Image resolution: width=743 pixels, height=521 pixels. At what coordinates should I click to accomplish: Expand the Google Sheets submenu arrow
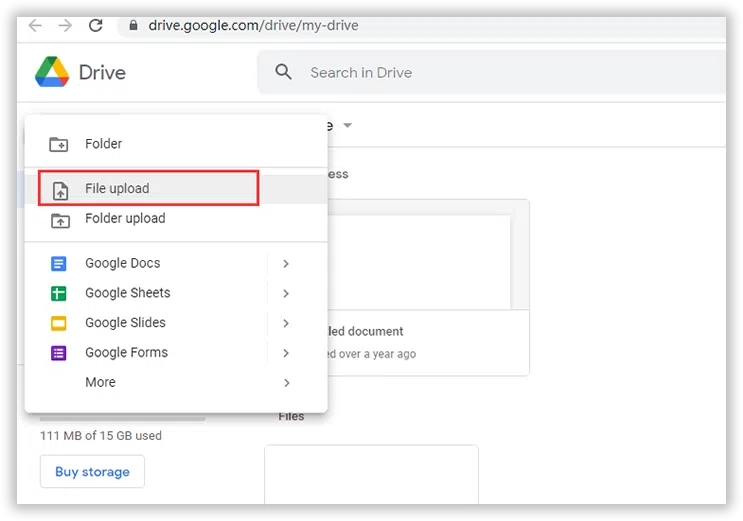coord(286,294)
